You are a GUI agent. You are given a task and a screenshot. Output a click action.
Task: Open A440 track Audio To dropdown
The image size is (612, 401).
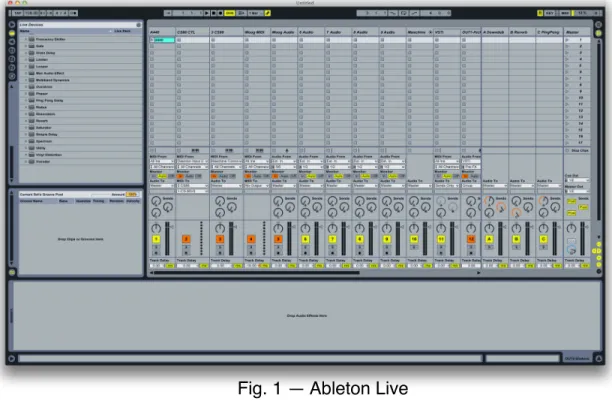coord(162,186)
